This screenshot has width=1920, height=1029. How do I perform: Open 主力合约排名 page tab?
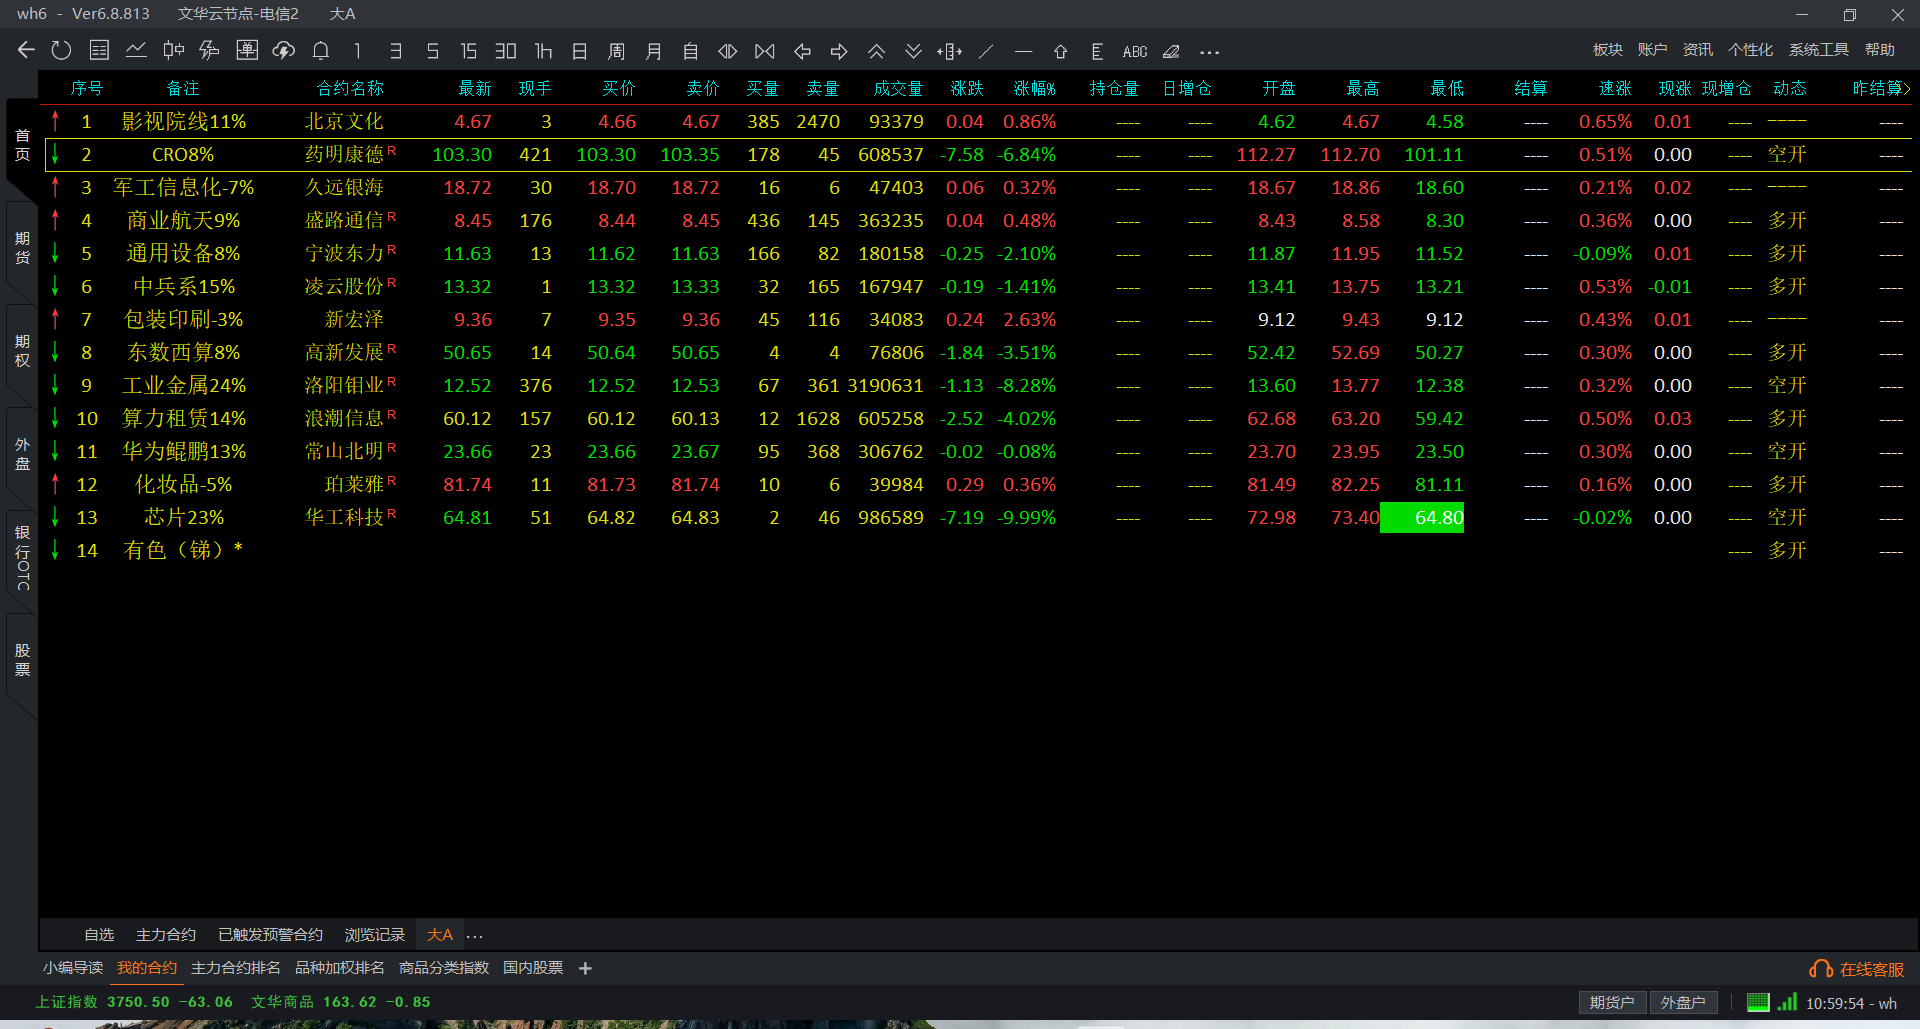tap(236, 968)
